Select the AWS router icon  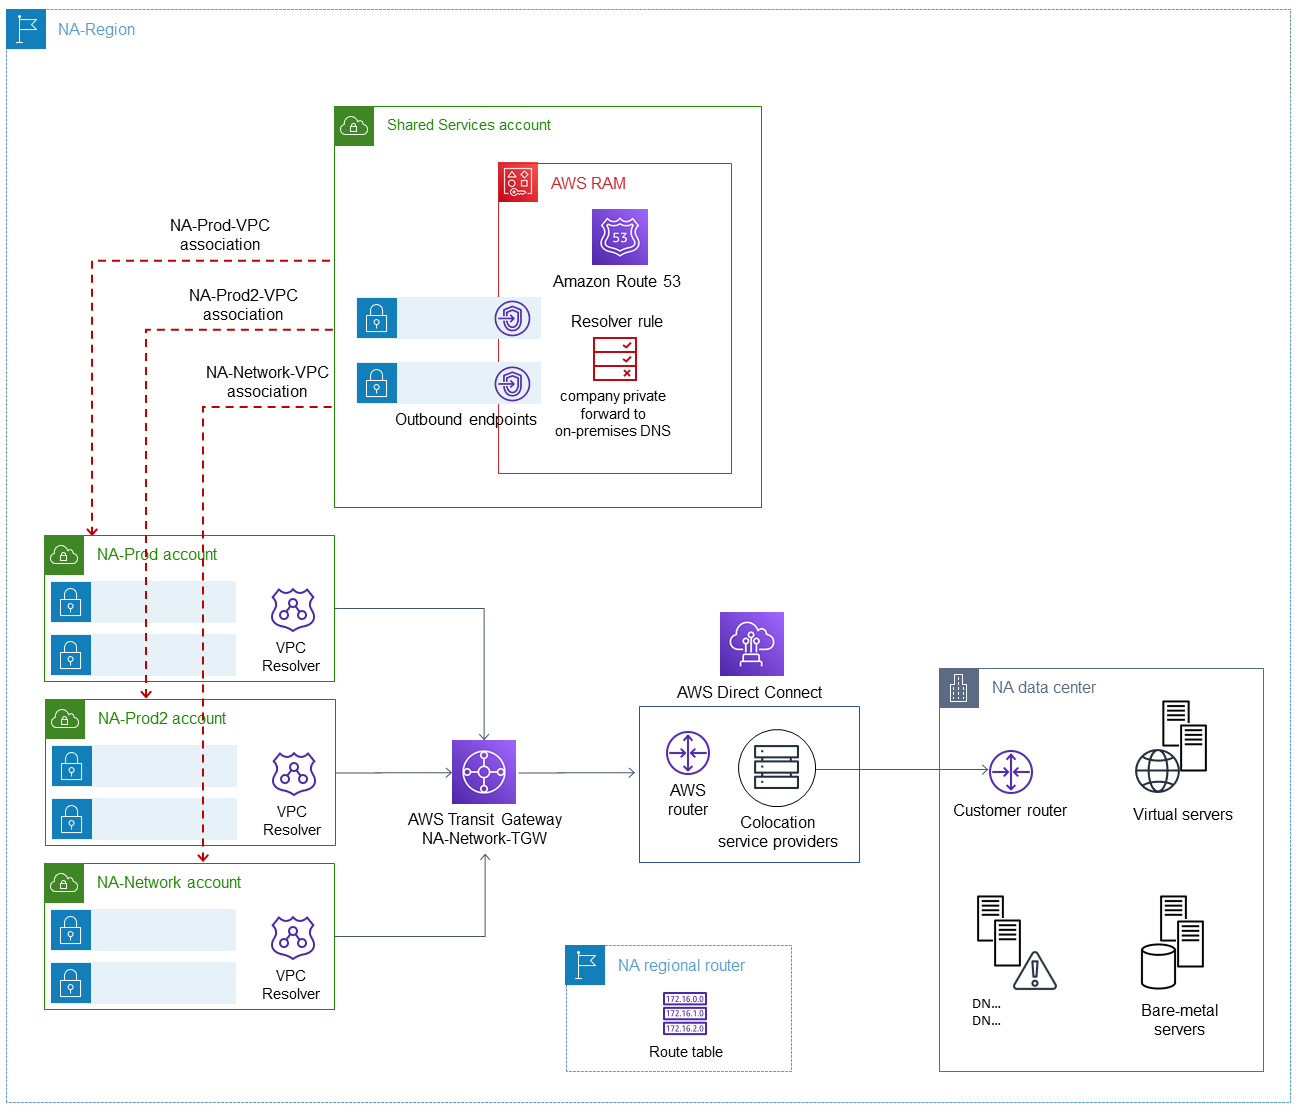pos(688,753)
